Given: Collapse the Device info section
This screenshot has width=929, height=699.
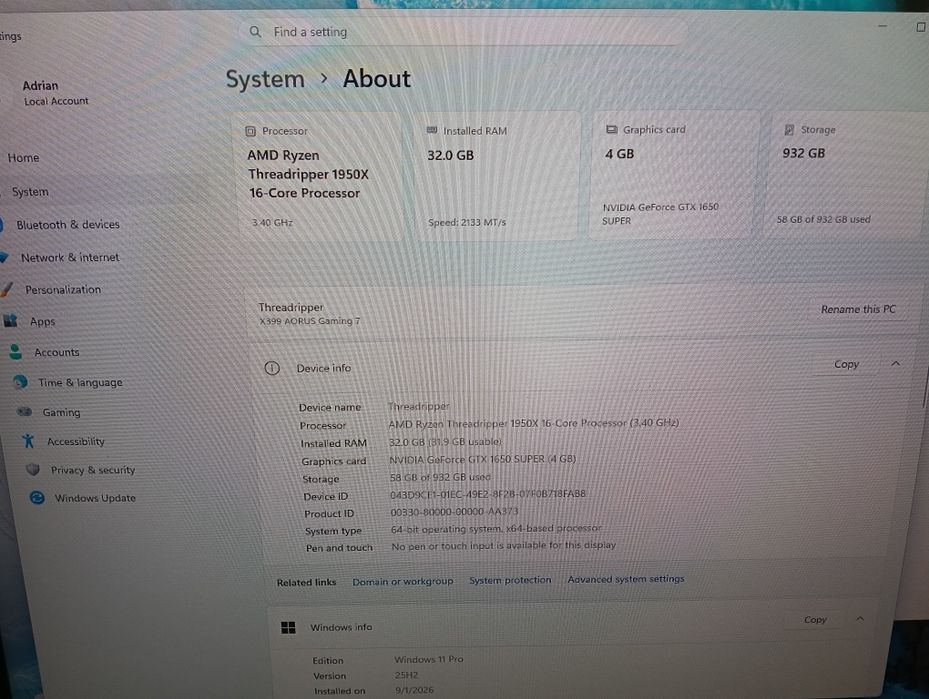Looking at the screenshot, I should [896, 364].
